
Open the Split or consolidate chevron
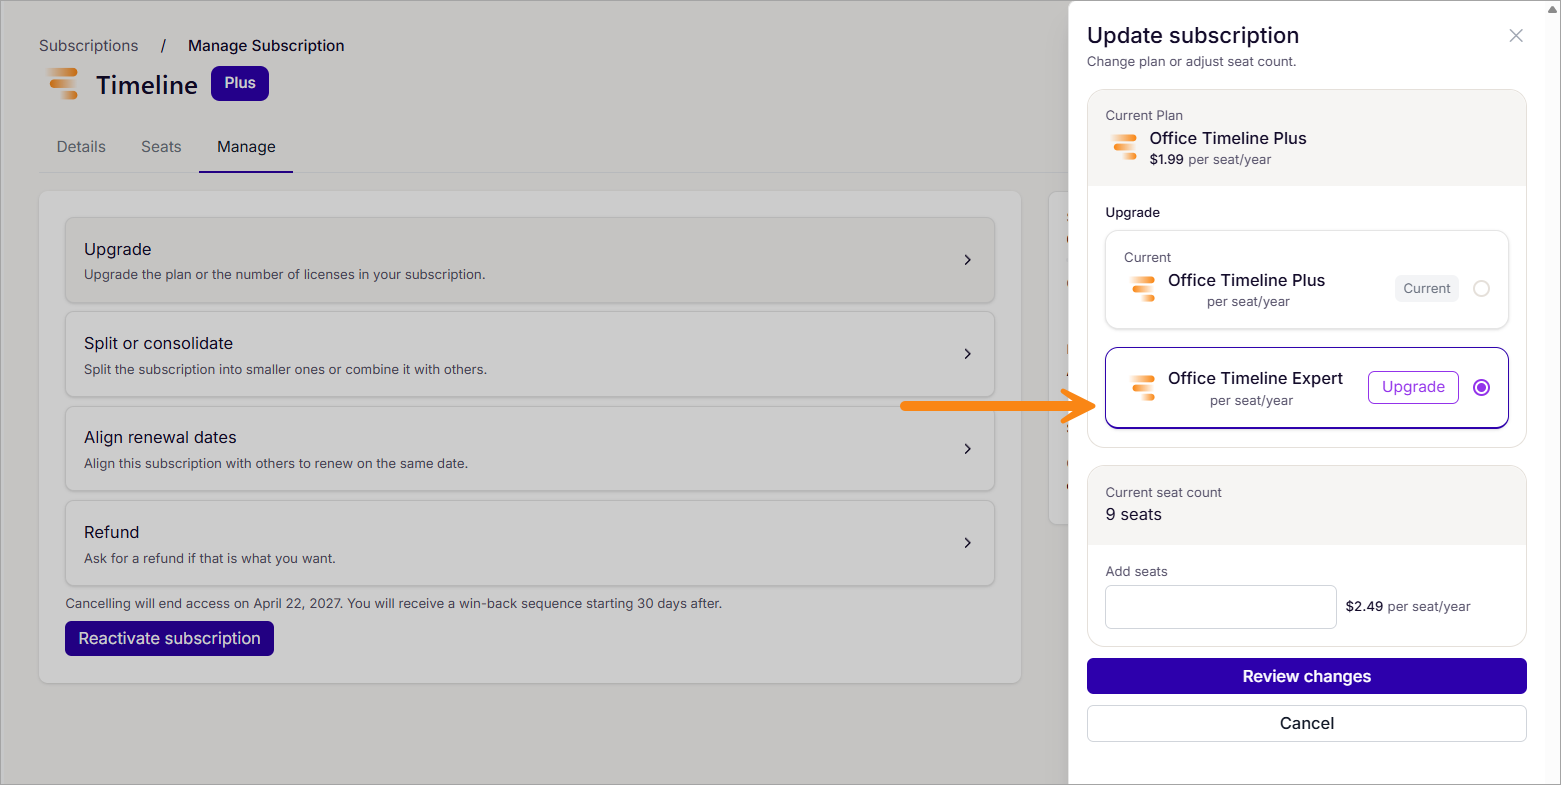(967, 354)
